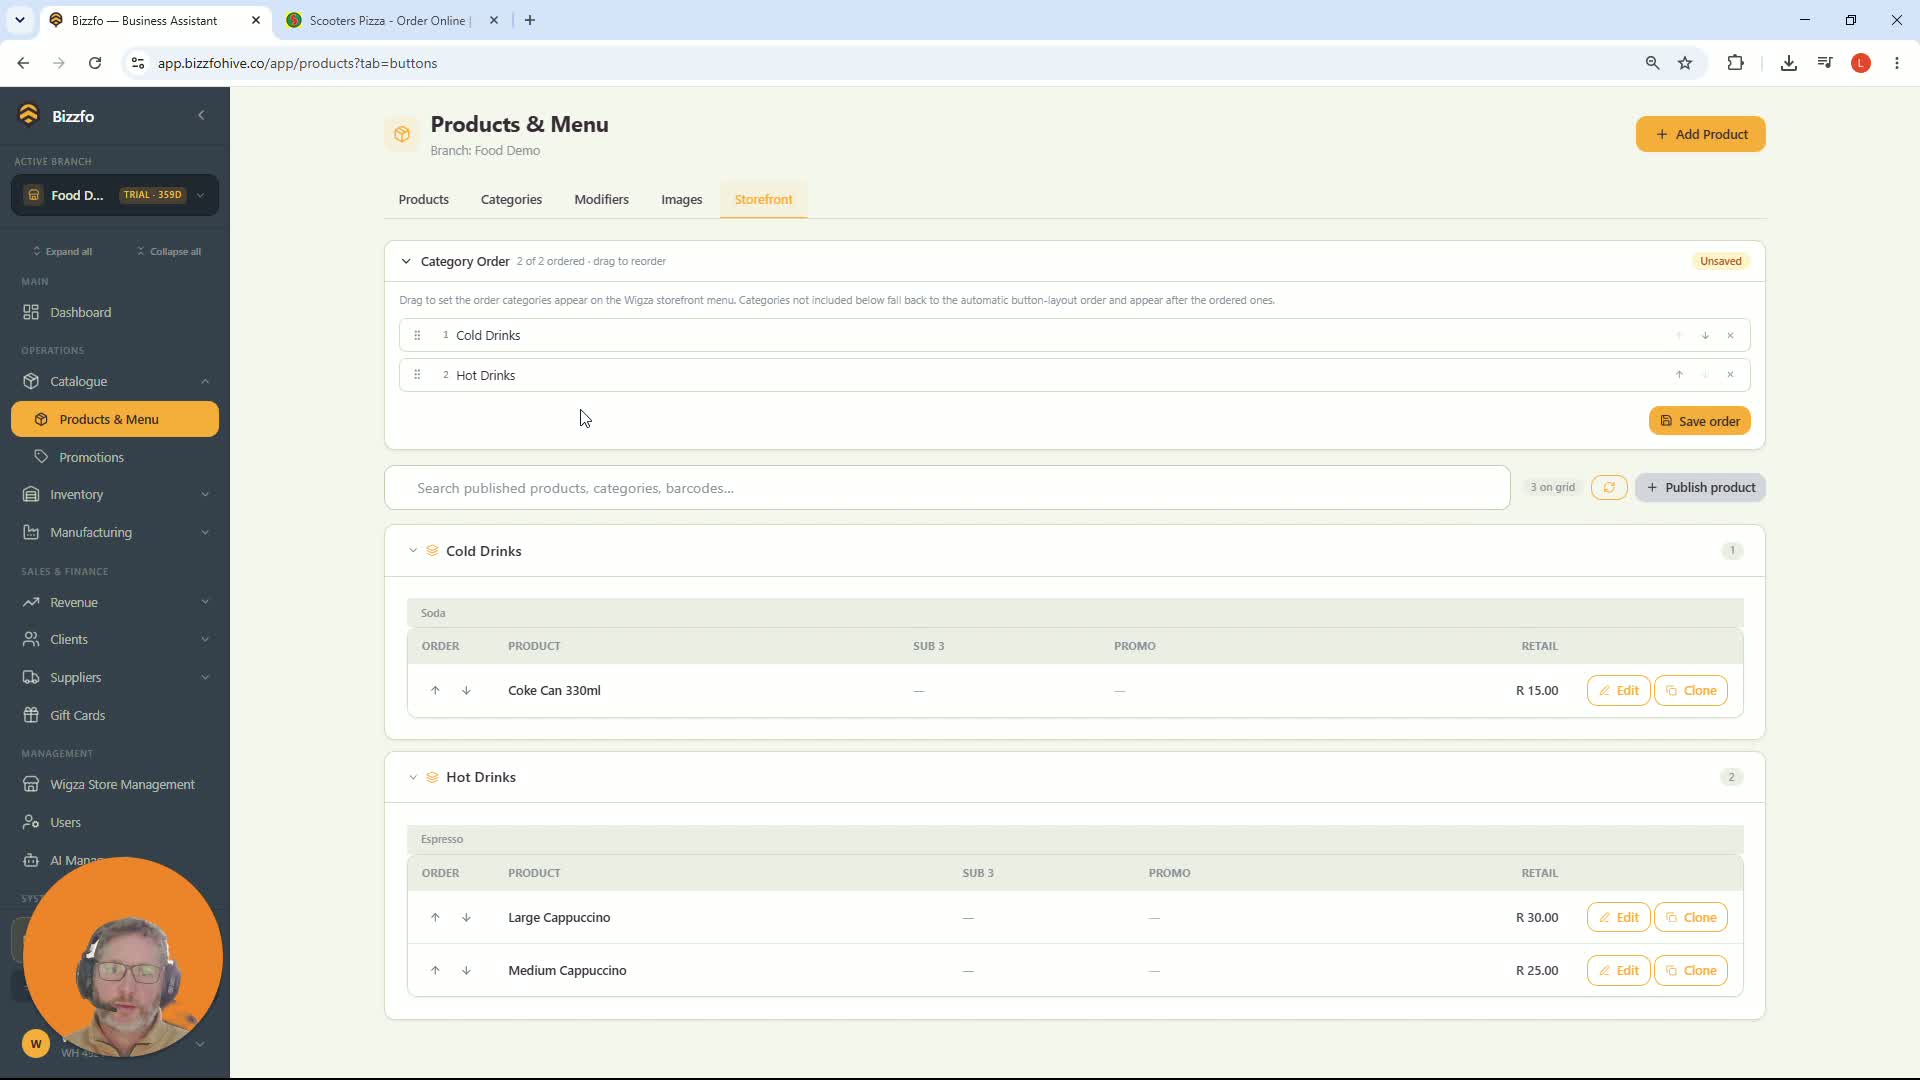
Task: Switch to the Modifiers tab
Action: (x=601, y=199)
